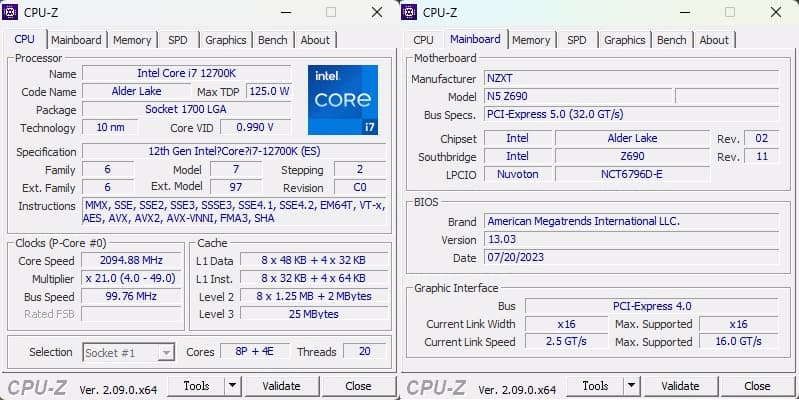799x400 pixels.
Task: Click the Instructions list text
Action: [234, 212]
